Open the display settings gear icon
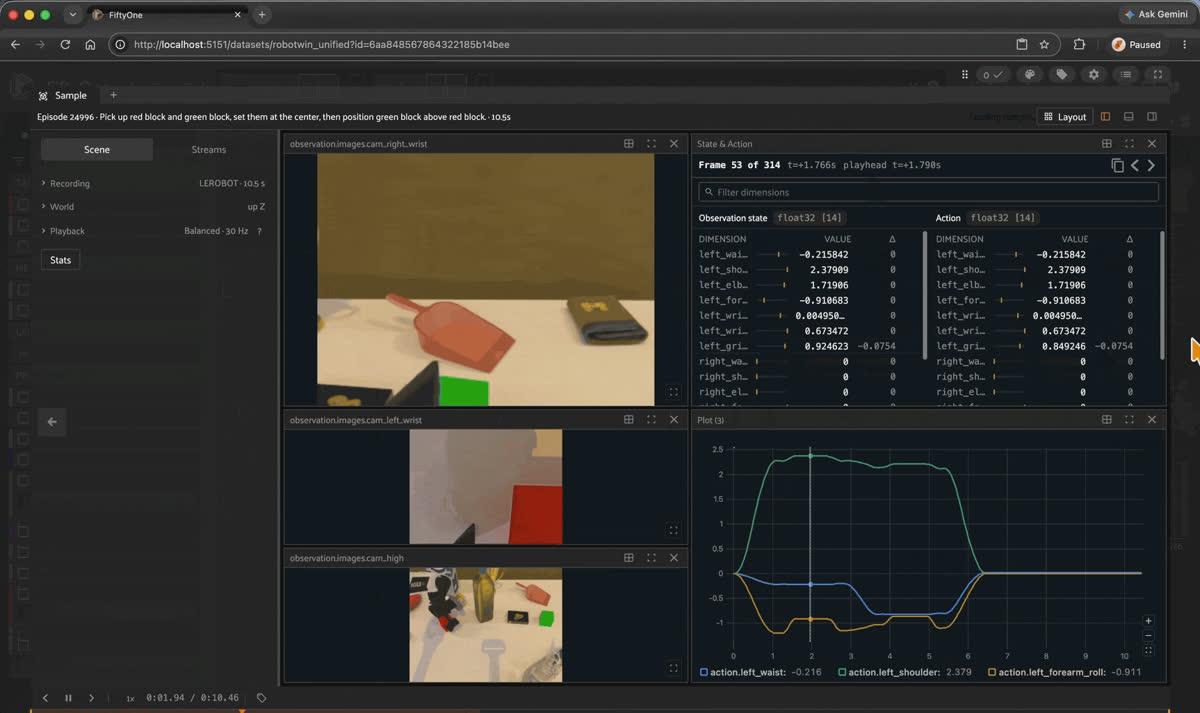1200x713 pixels. 1094,75
